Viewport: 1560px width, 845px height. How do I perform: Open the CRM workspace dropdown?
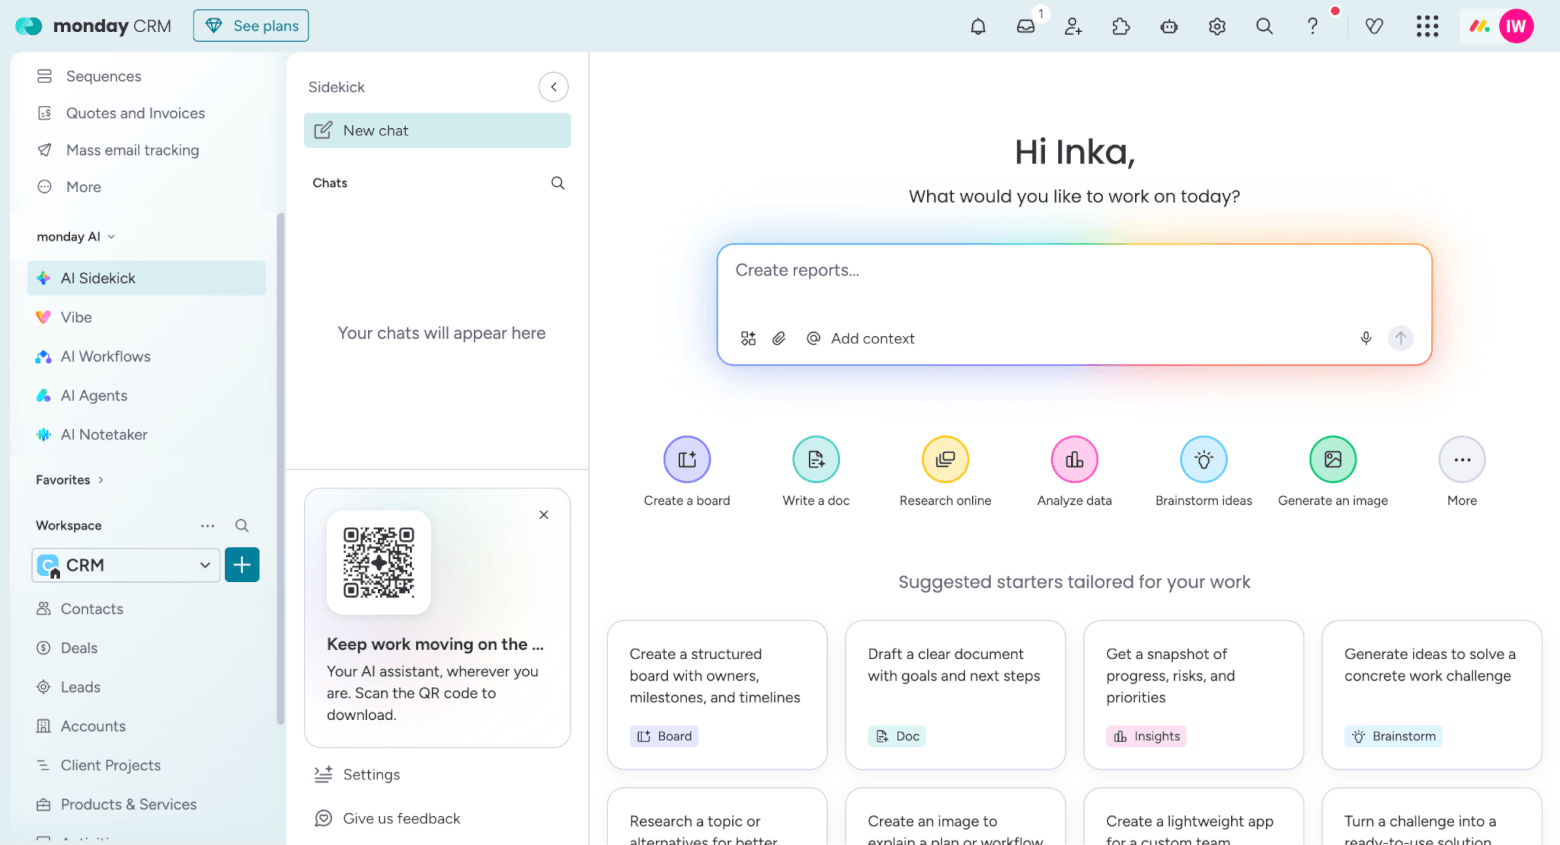click(126, 565)
